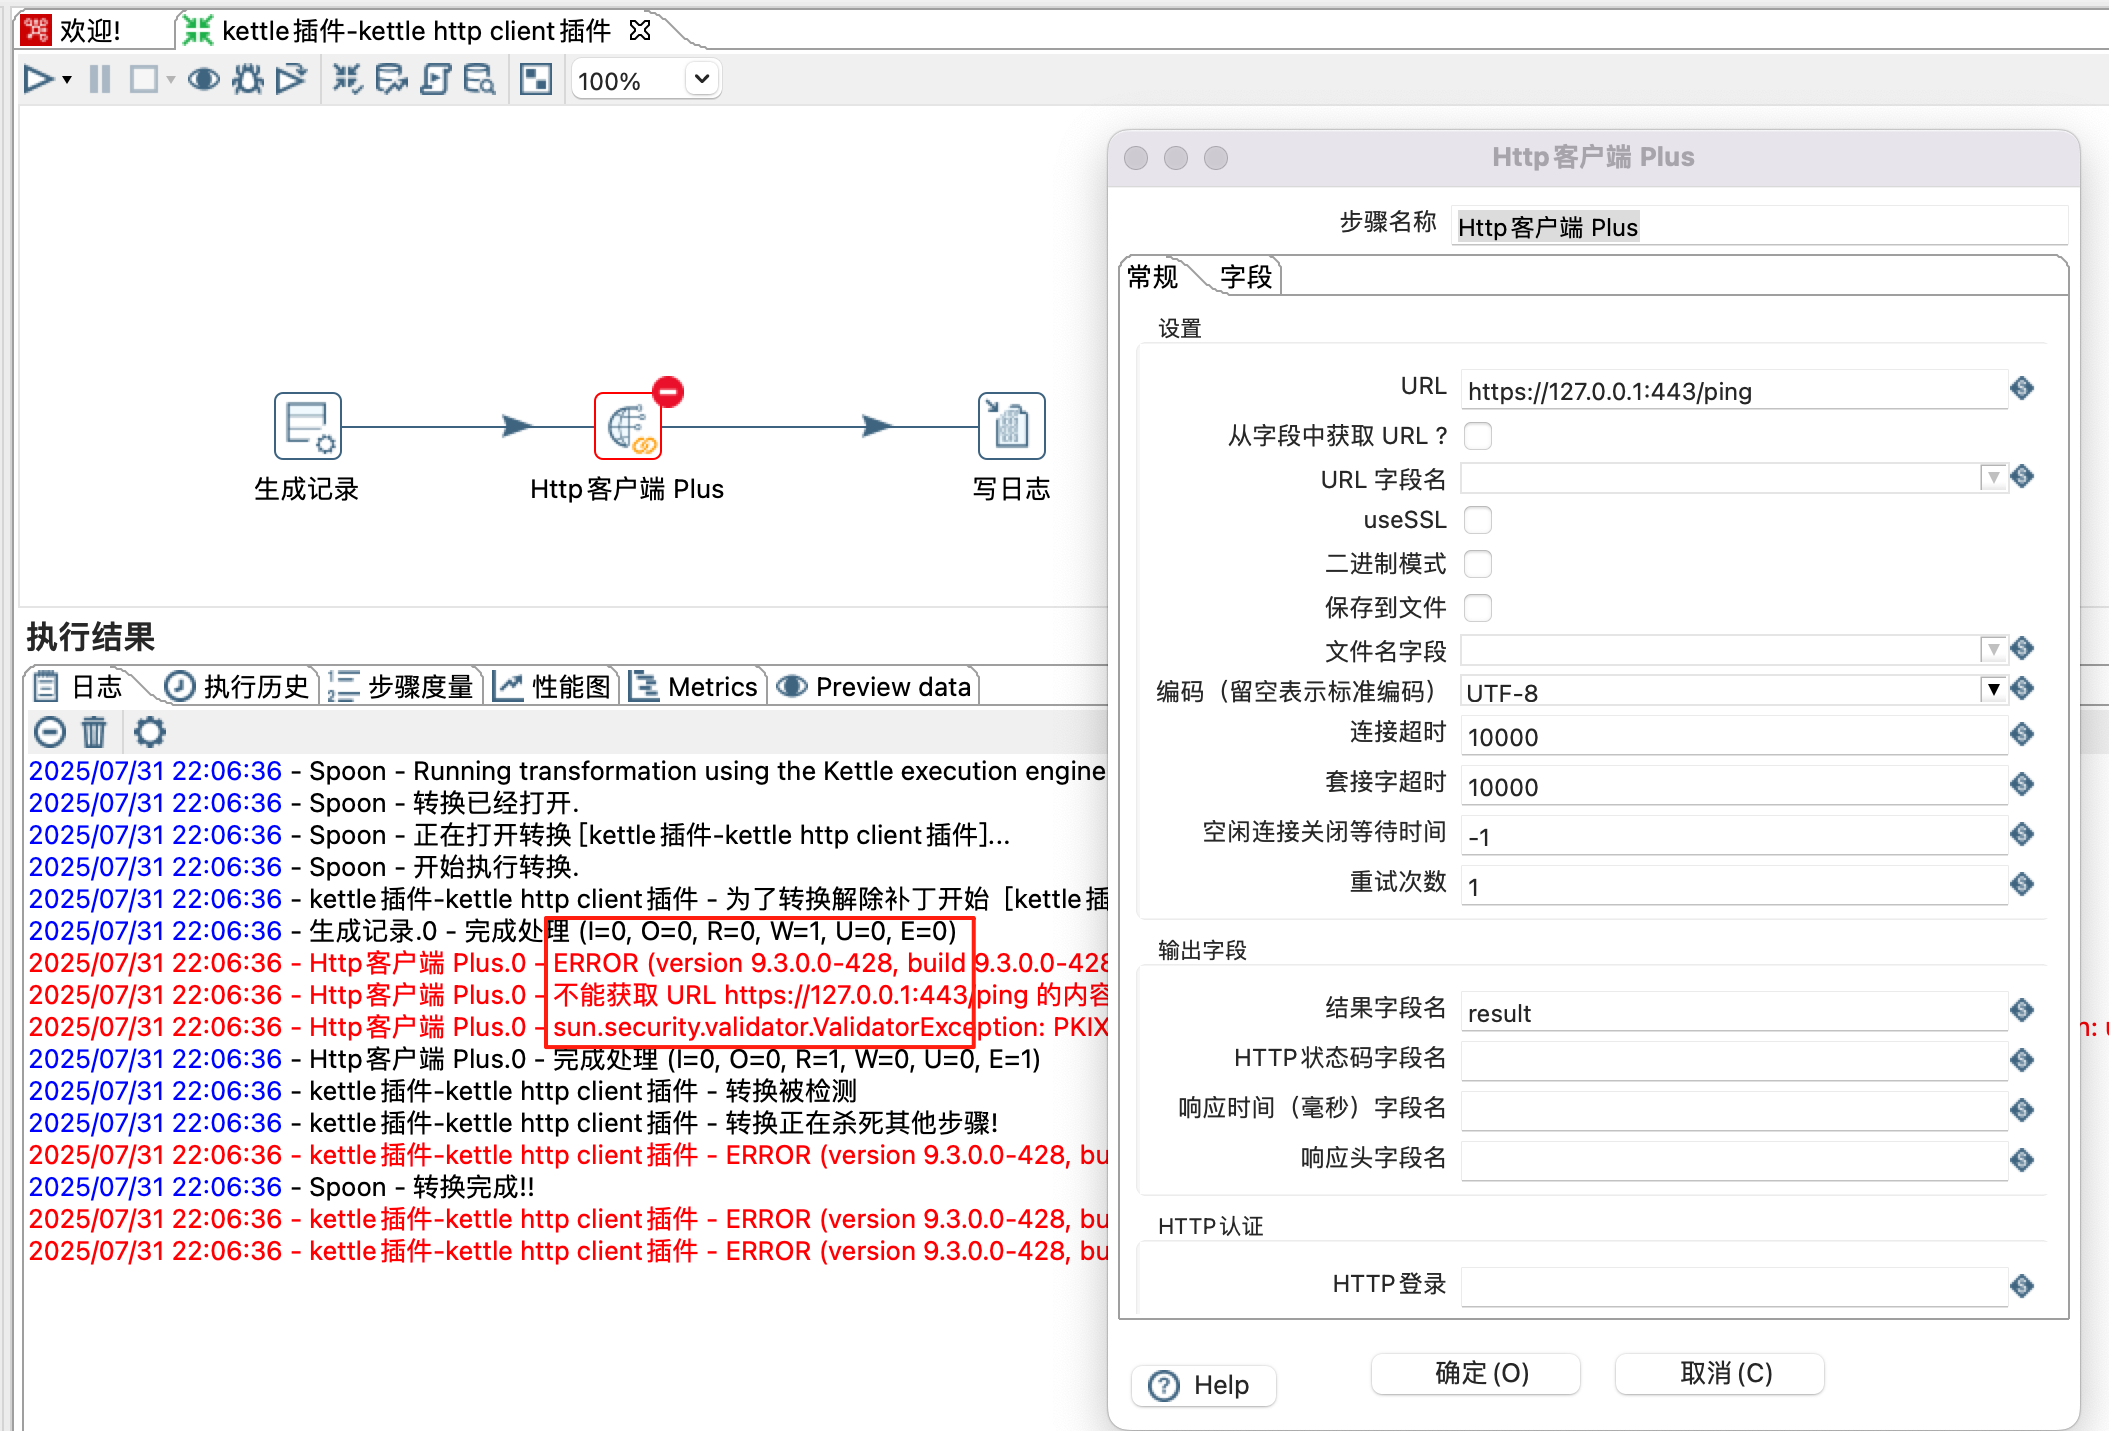Screen dimensions: 2110x1432
Task: Check the 保存到文件 checkbox
Action: 1477,608
